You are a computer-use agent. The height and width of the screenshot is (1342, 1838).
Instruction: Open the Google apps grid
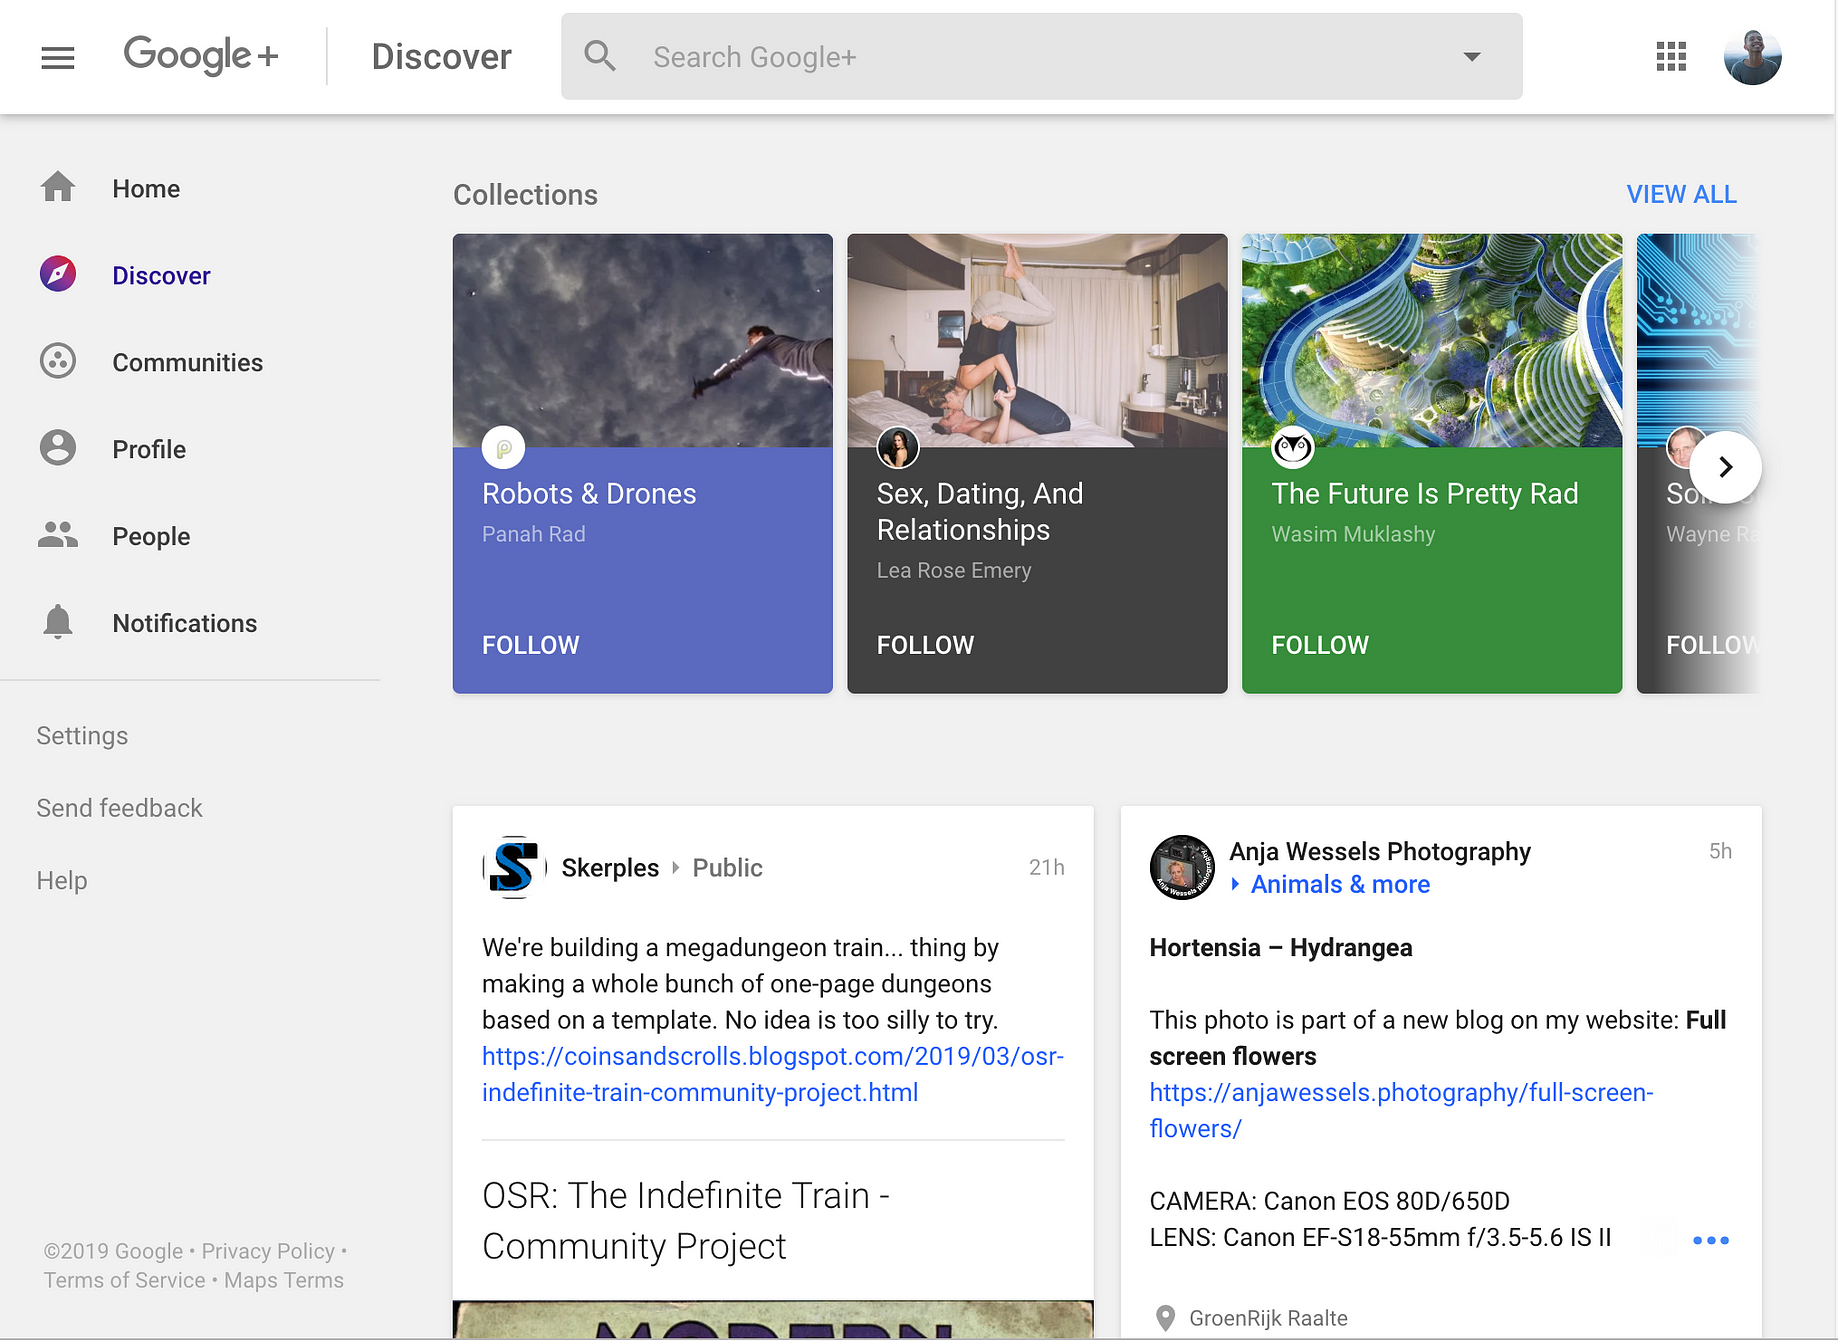[x=1671, y=57]
